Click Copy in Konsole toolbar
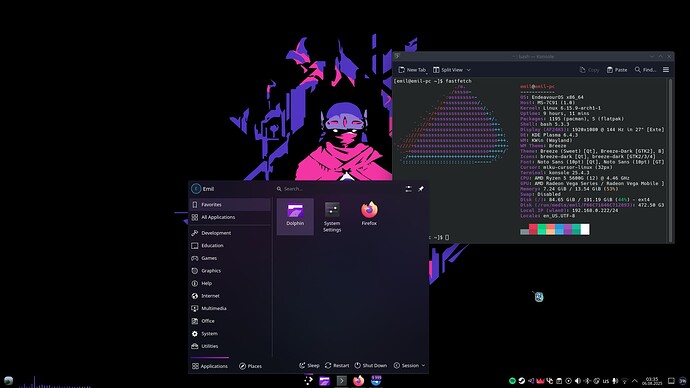This screenshot has height=388, width=690. coord(589,70)
